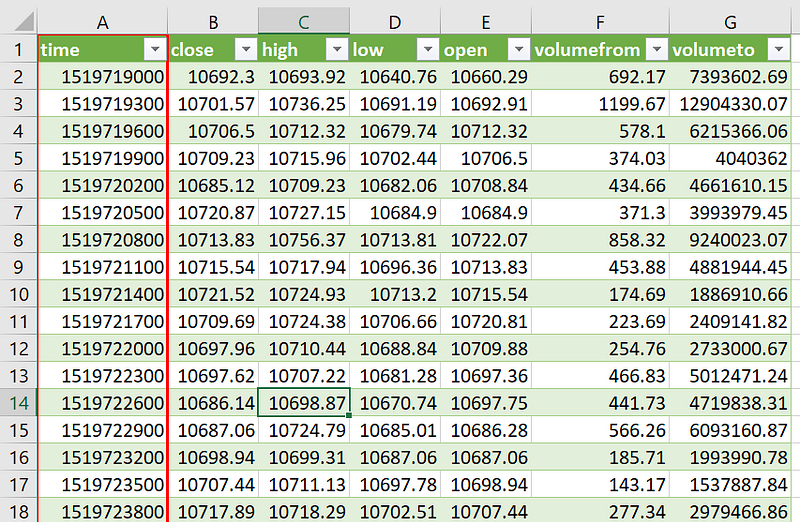Select column E header
Image resolution: width=800 pixels, height=522 pixels.
(486, 22)
